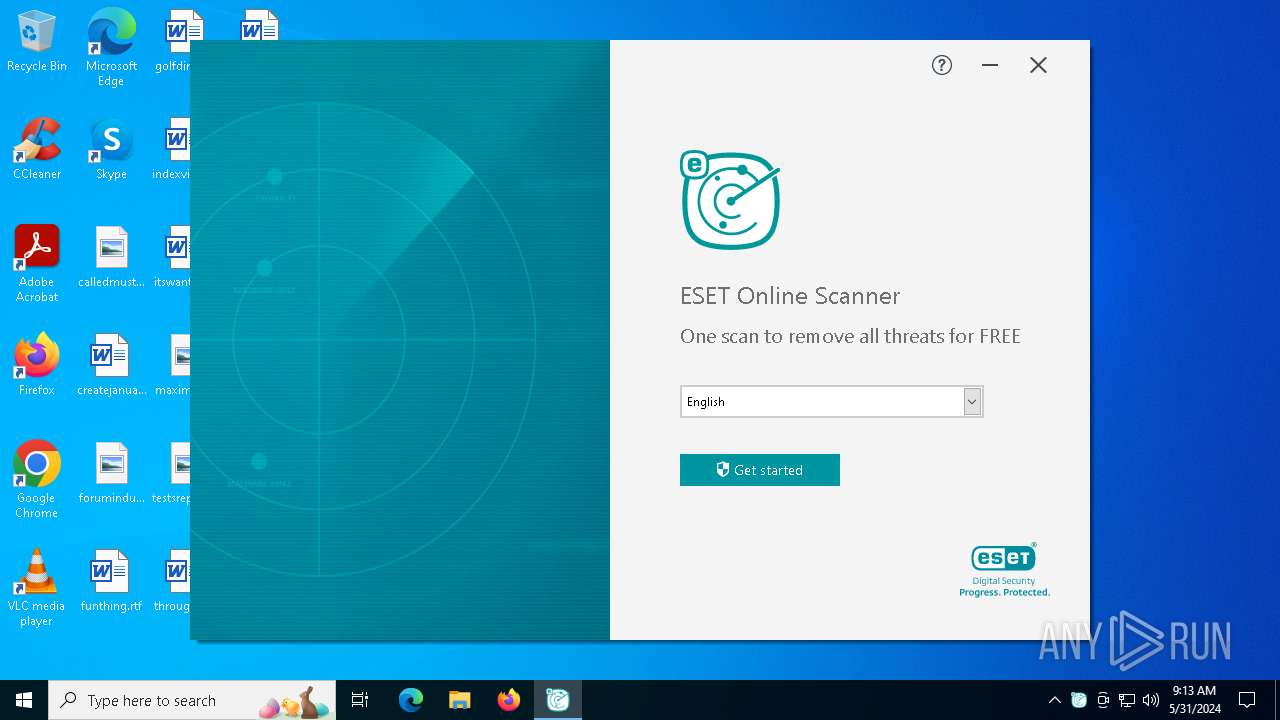Launch VLC media player shortcut
The image size is (1280, 720).
[x=37, y=588]
